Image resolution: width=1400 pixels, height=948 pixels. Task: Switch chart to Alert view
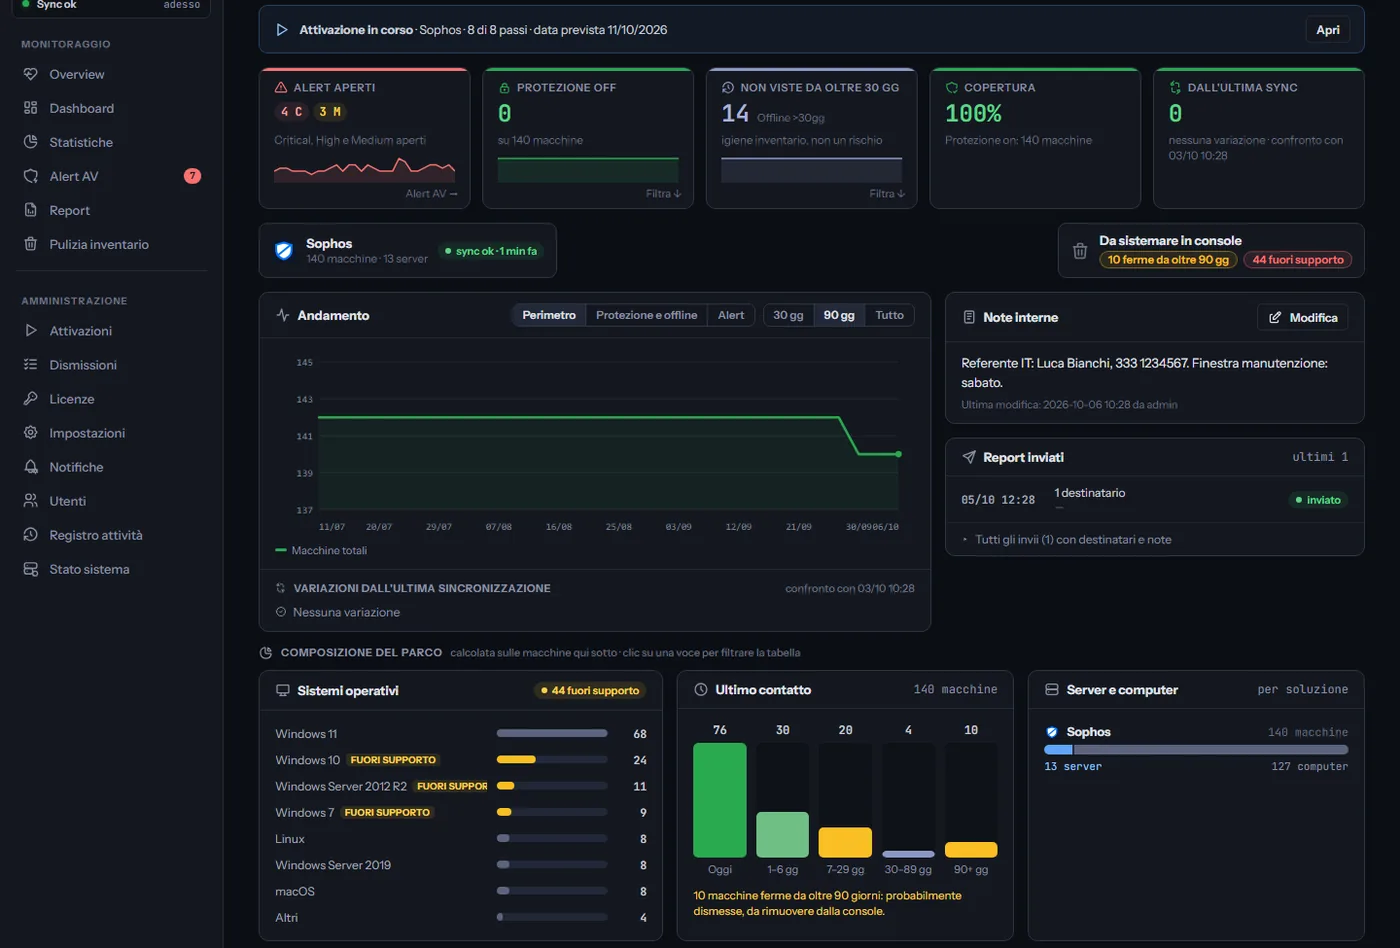click(731, 315)
